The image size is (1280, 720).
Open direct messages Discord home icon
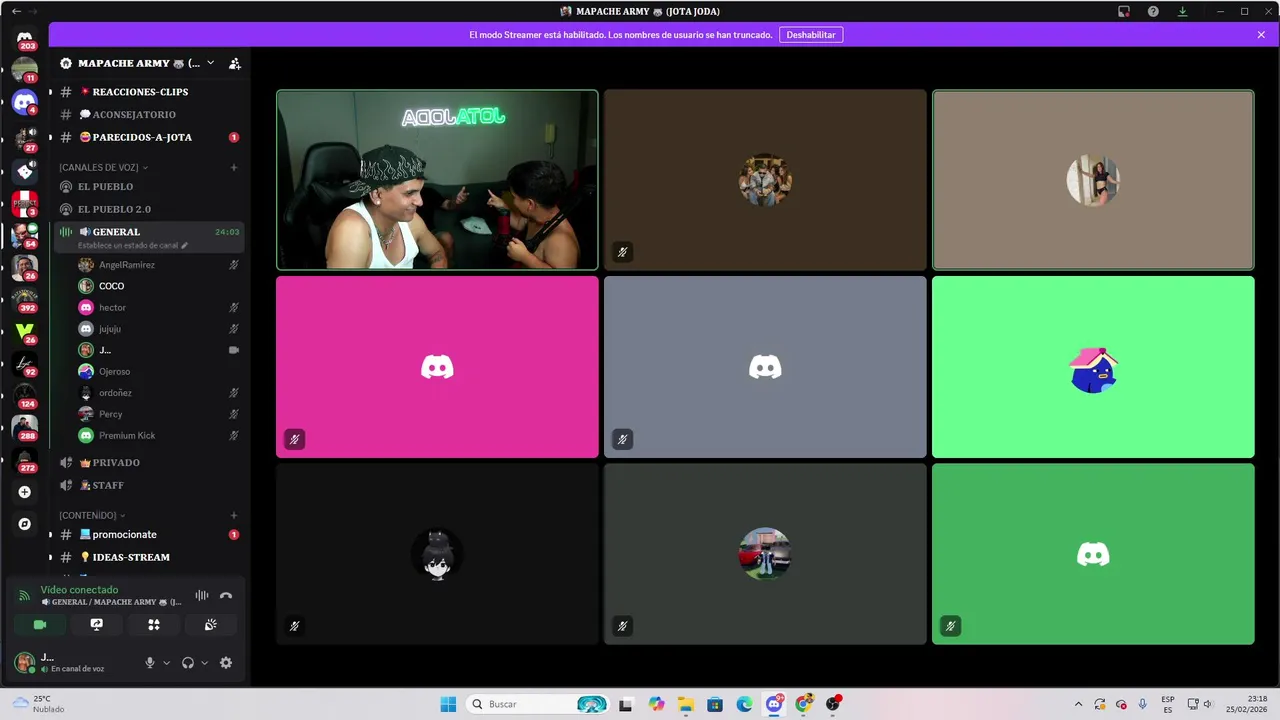click(x=25, y=38)
